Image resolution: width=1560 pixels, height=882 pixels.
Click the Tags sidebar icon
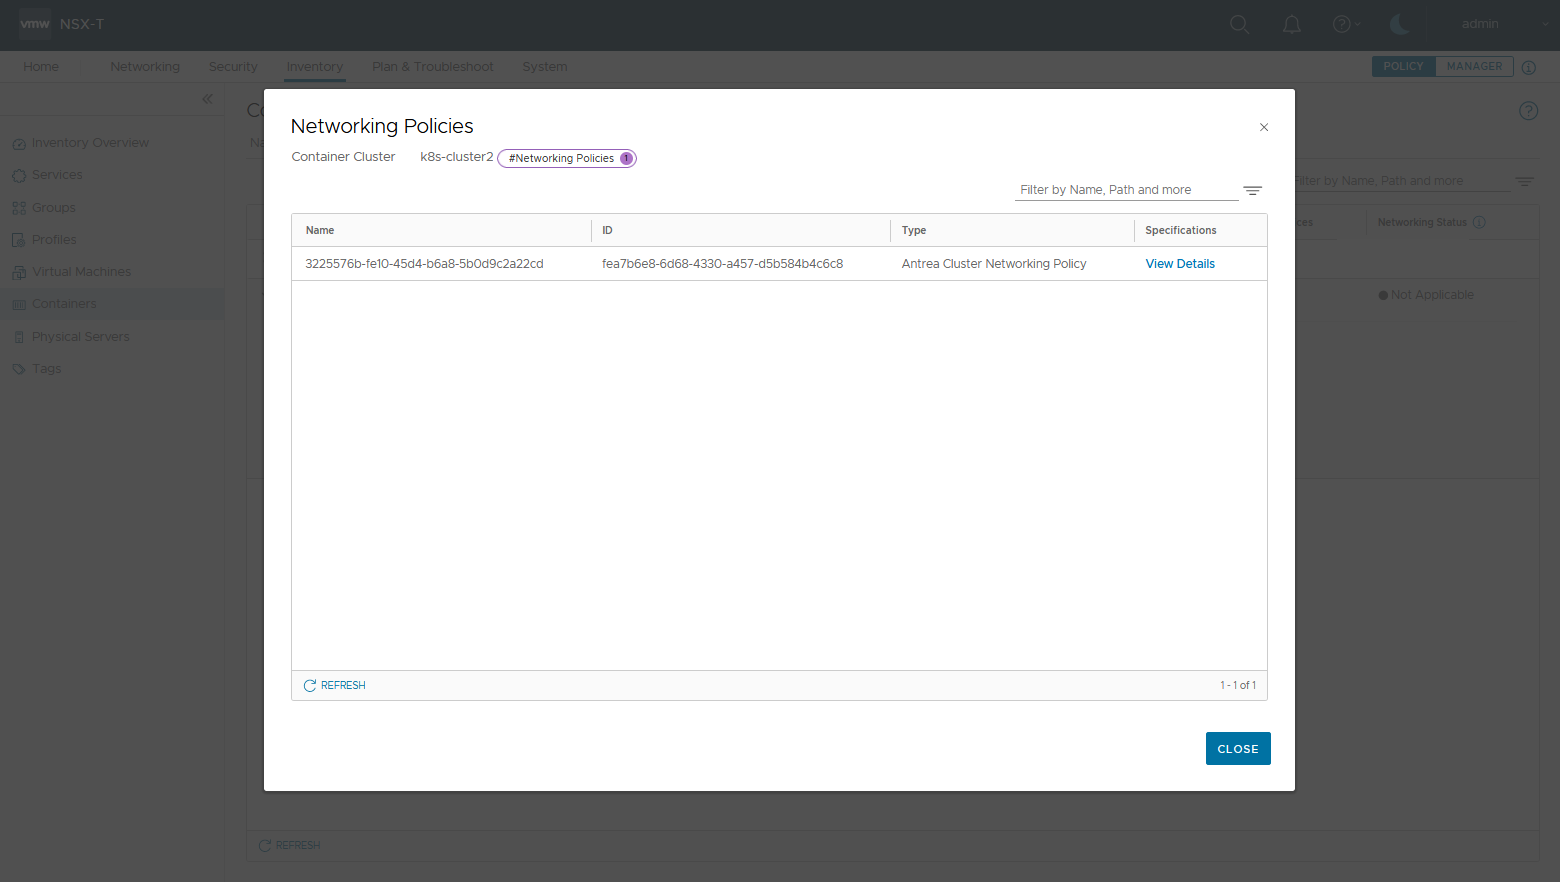coord(19,369)
